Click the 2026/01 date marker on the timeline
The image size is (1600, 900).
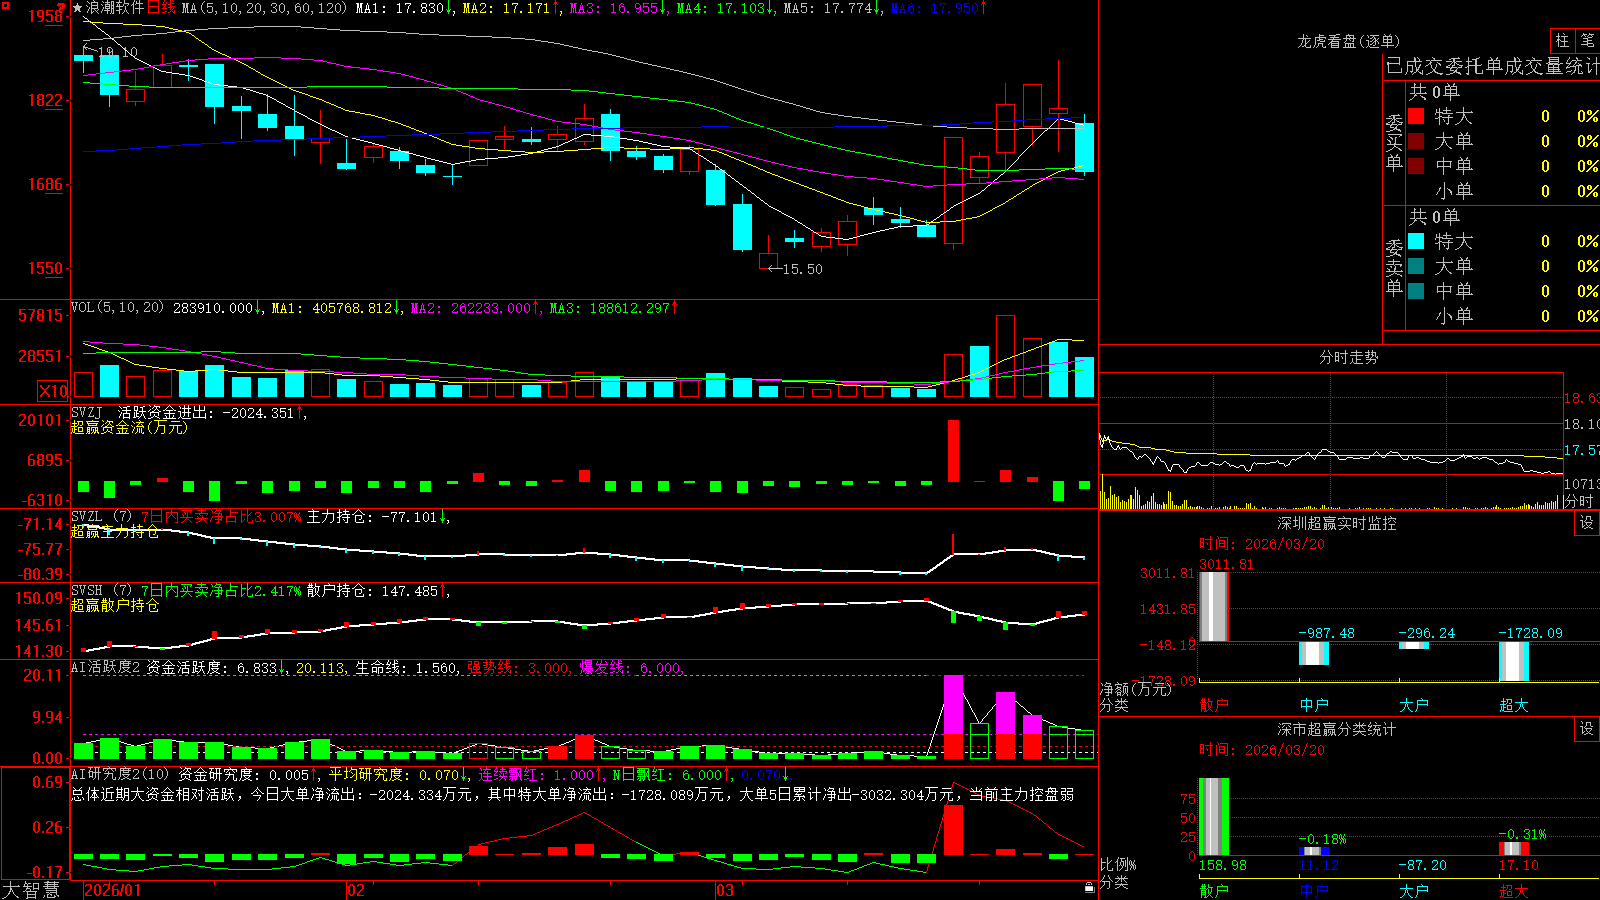113,890
